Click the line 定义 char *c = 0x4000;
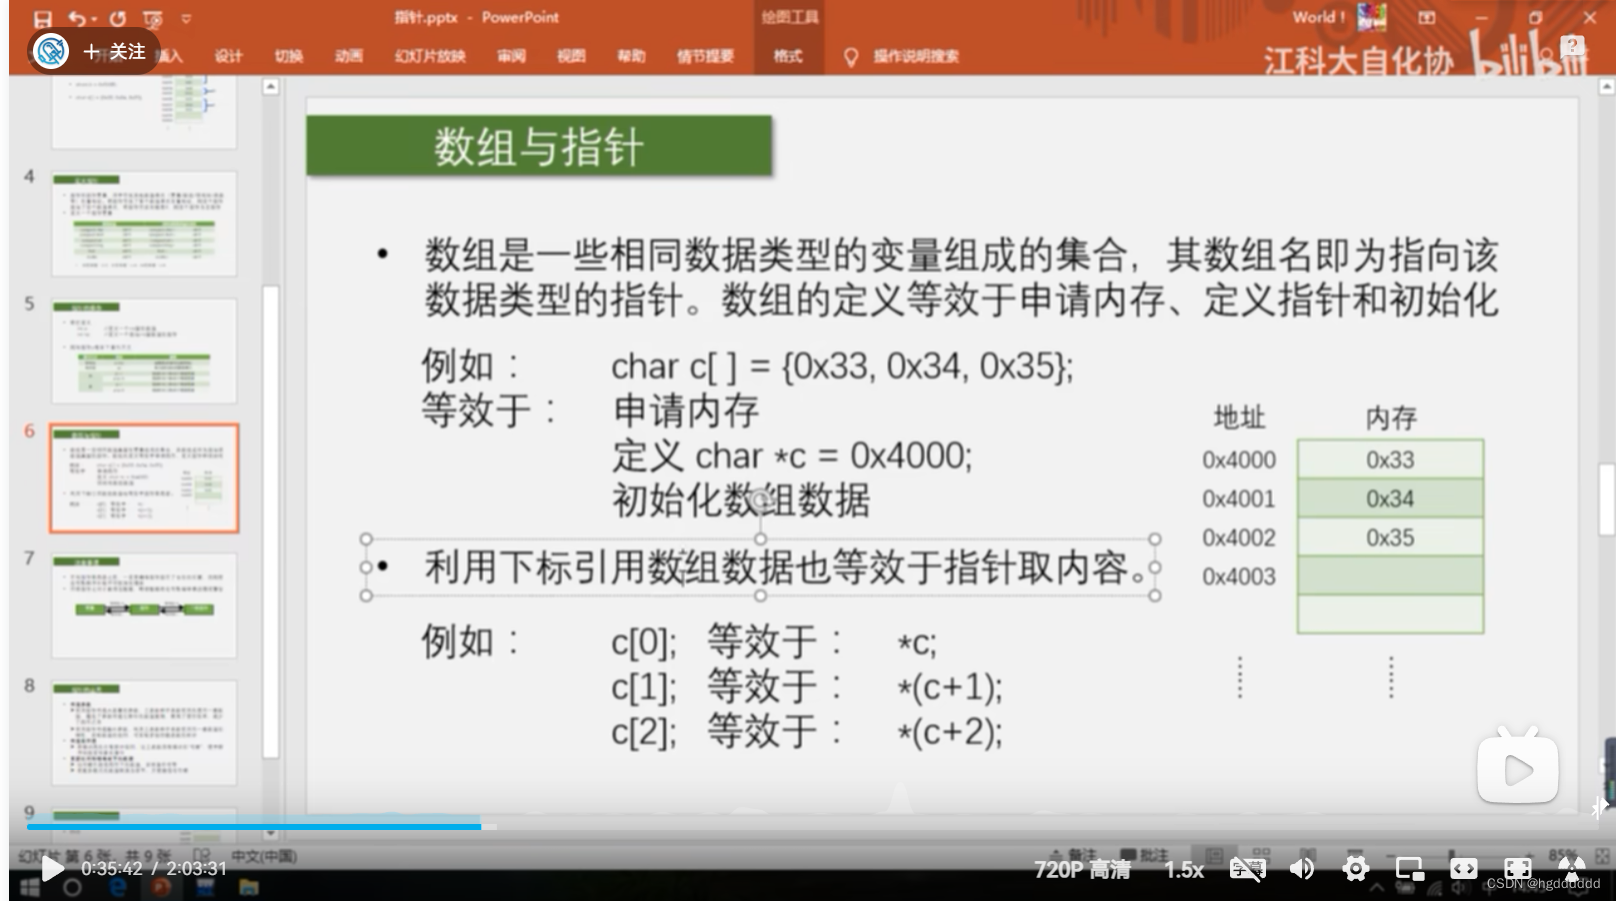This screenshot has width=1616, height=901. point(792,456)
